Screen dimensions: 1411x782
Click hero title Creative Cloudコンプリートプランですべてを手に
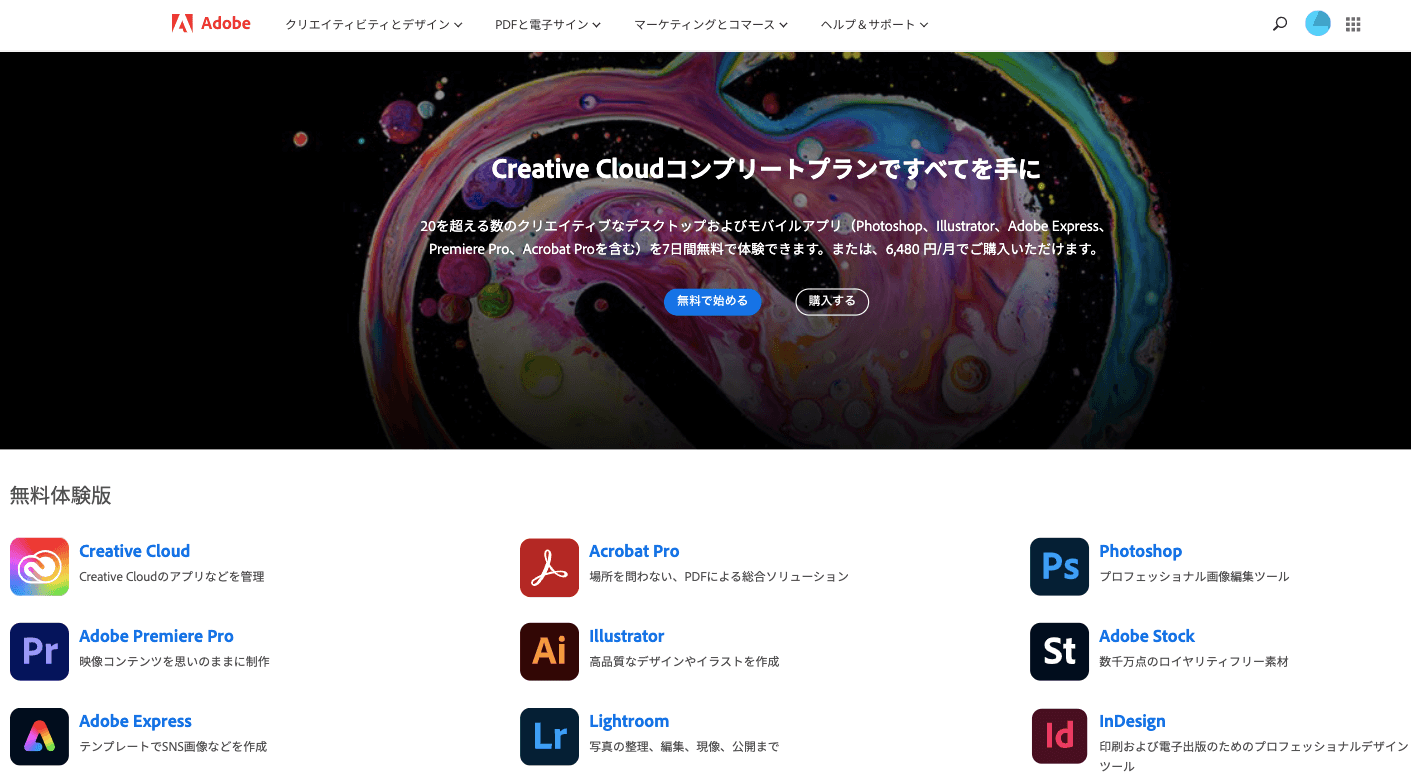pyautogui.click(x=766, y=169)
